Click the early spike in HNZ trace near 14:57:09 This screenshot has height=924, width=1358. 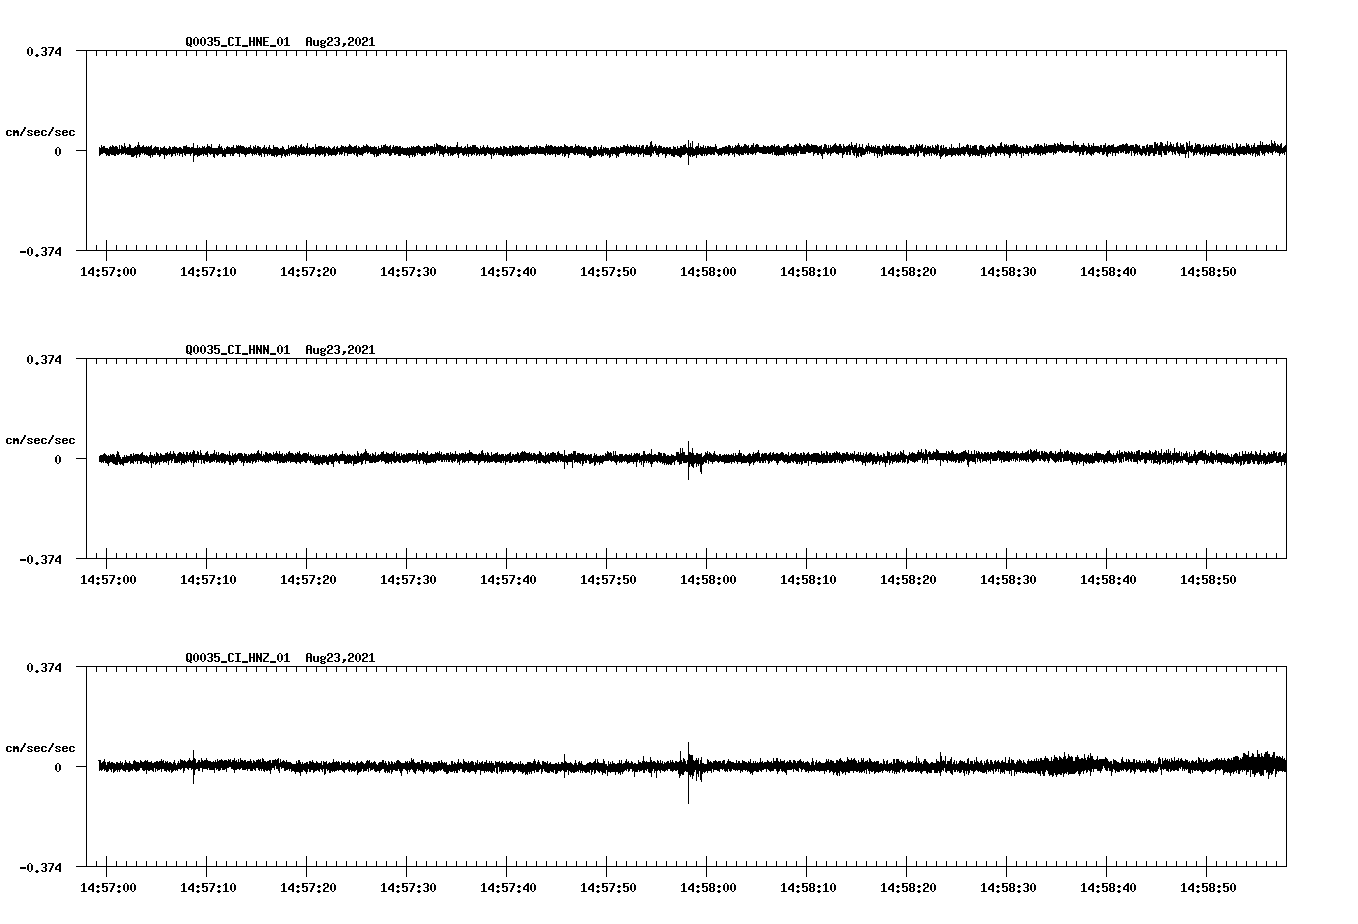coord(194,767)
